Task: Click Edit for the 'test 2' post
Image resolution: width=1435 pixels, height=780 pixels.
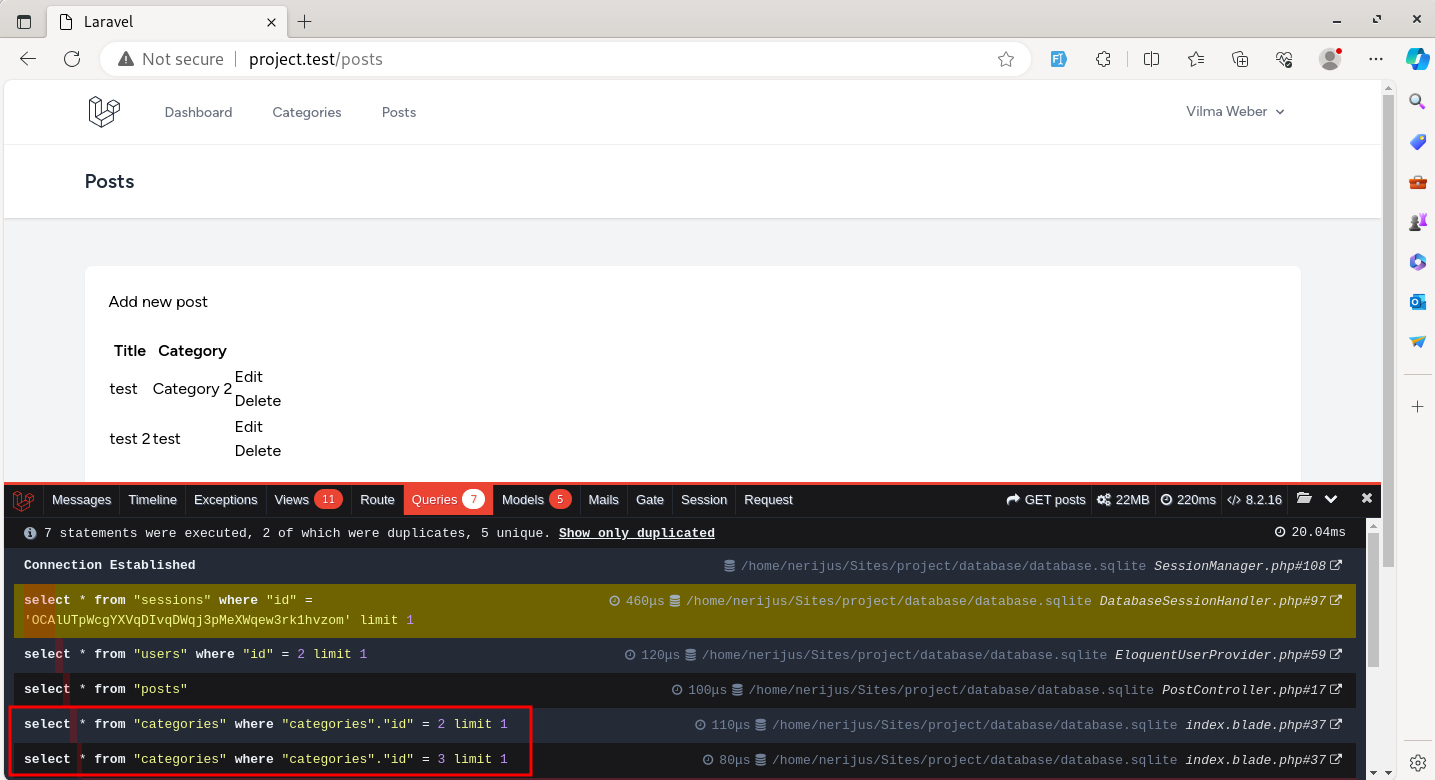Action: point(249,427)
